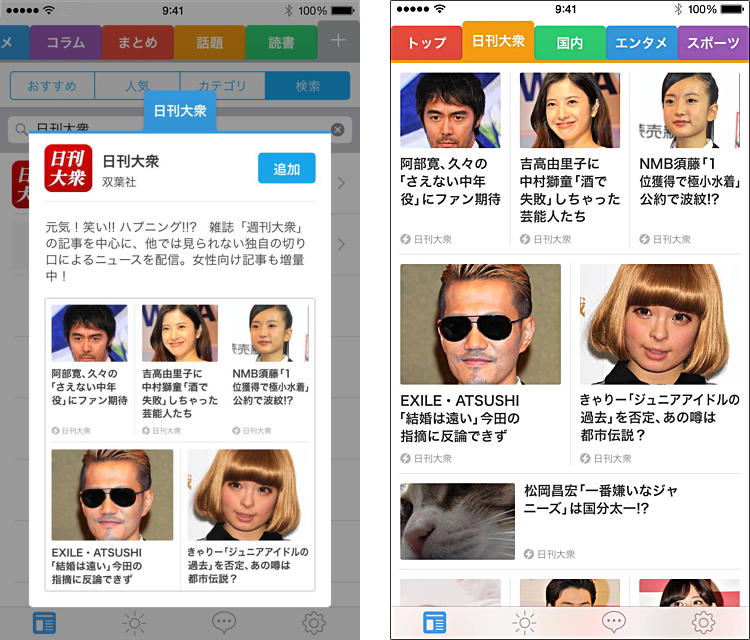Choose the 検索 segment

pyautogui.click(x=308, y=86)
